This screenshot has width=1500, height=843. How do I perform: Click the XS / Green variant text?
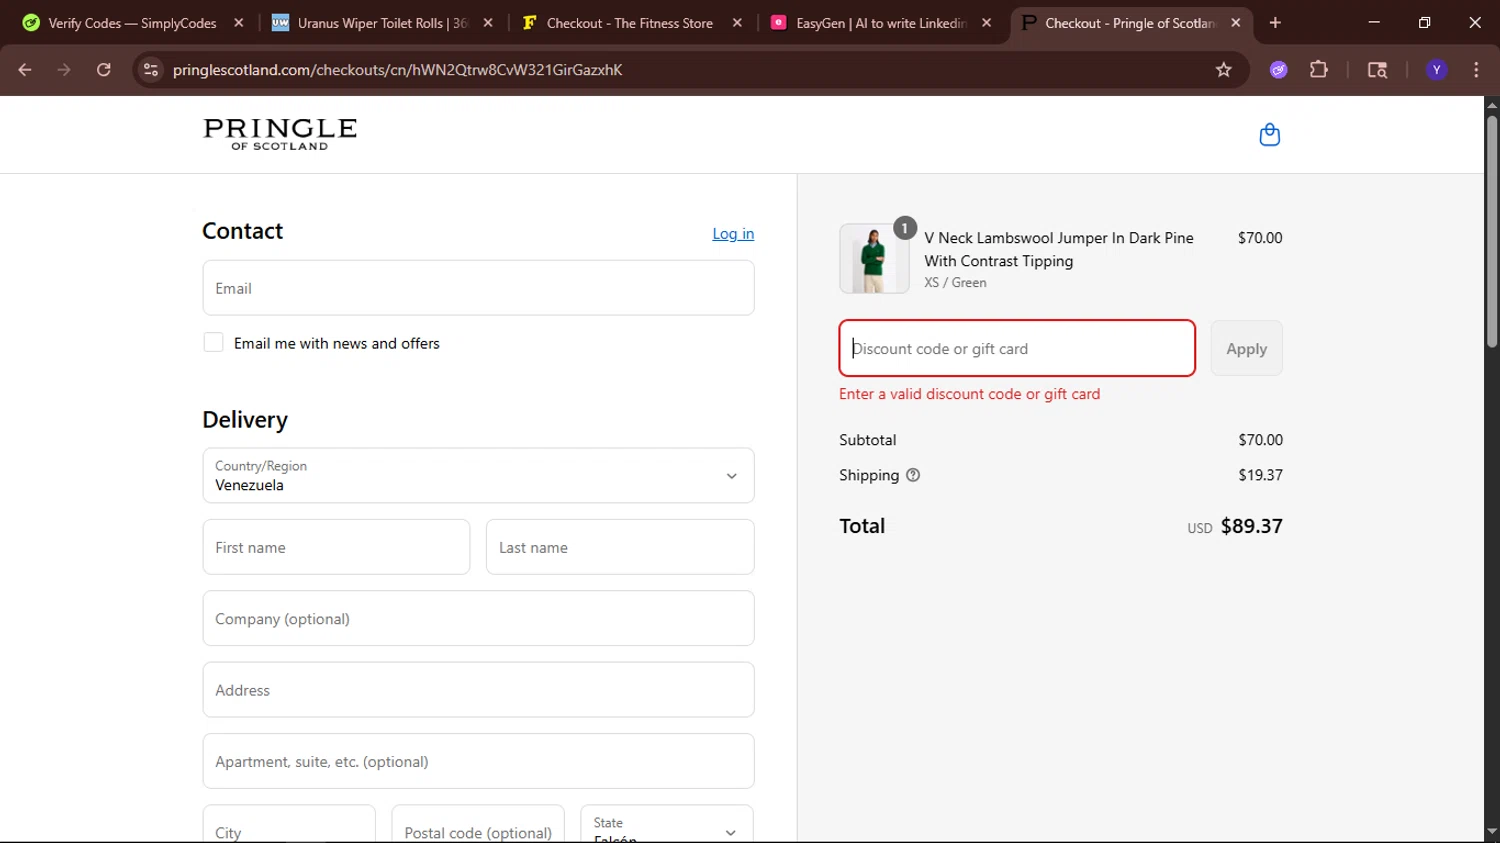tap(955, 283)
